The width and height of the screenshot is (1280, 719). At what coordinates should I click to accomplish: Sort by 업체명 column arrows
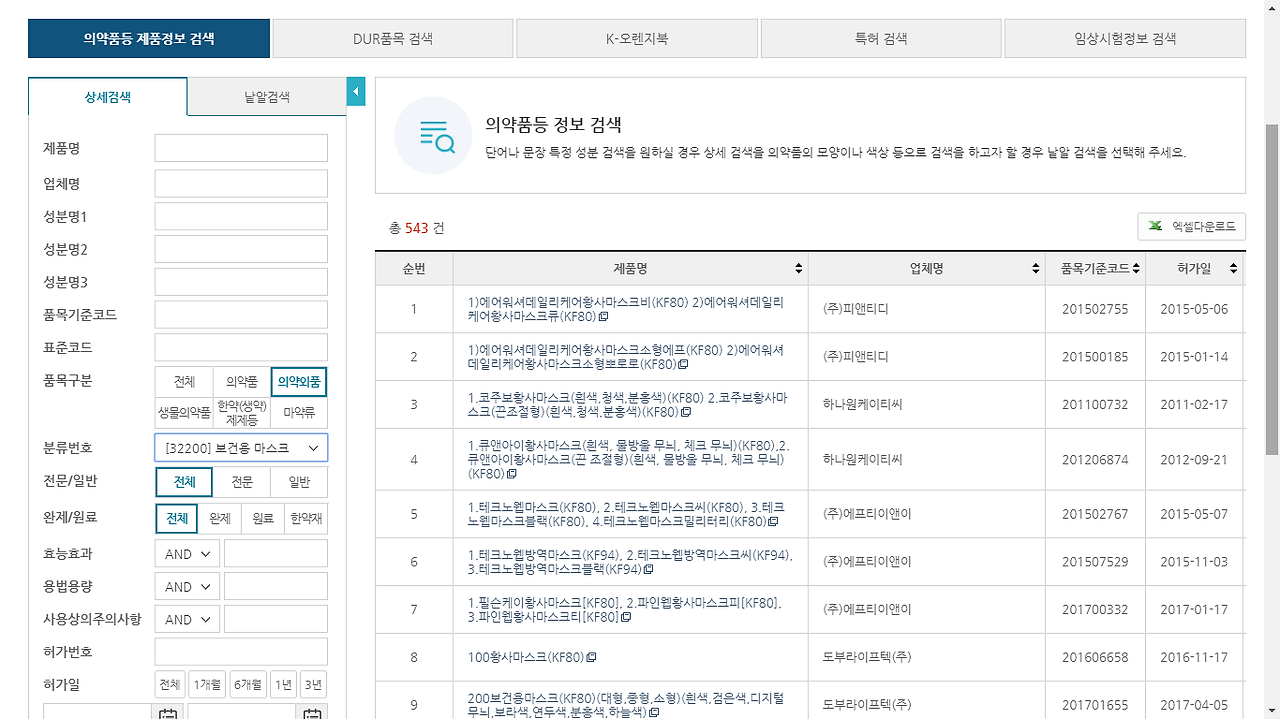(x=1035, y=269)
